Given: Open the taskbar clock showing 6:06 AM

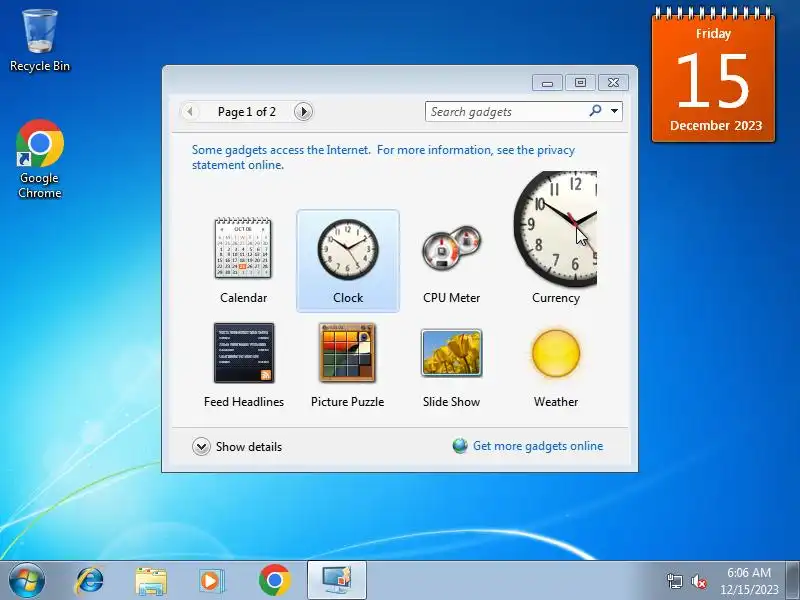Looking at the screenshot, I should pos(749,581).
